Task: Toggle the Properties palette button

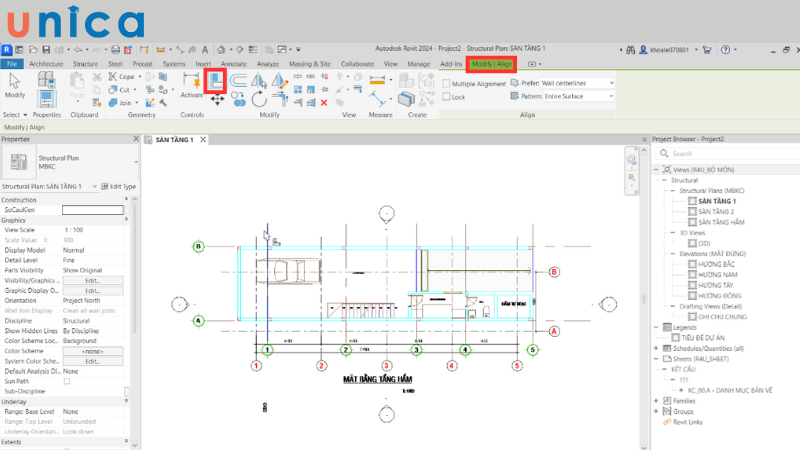Action: (46, 99)
